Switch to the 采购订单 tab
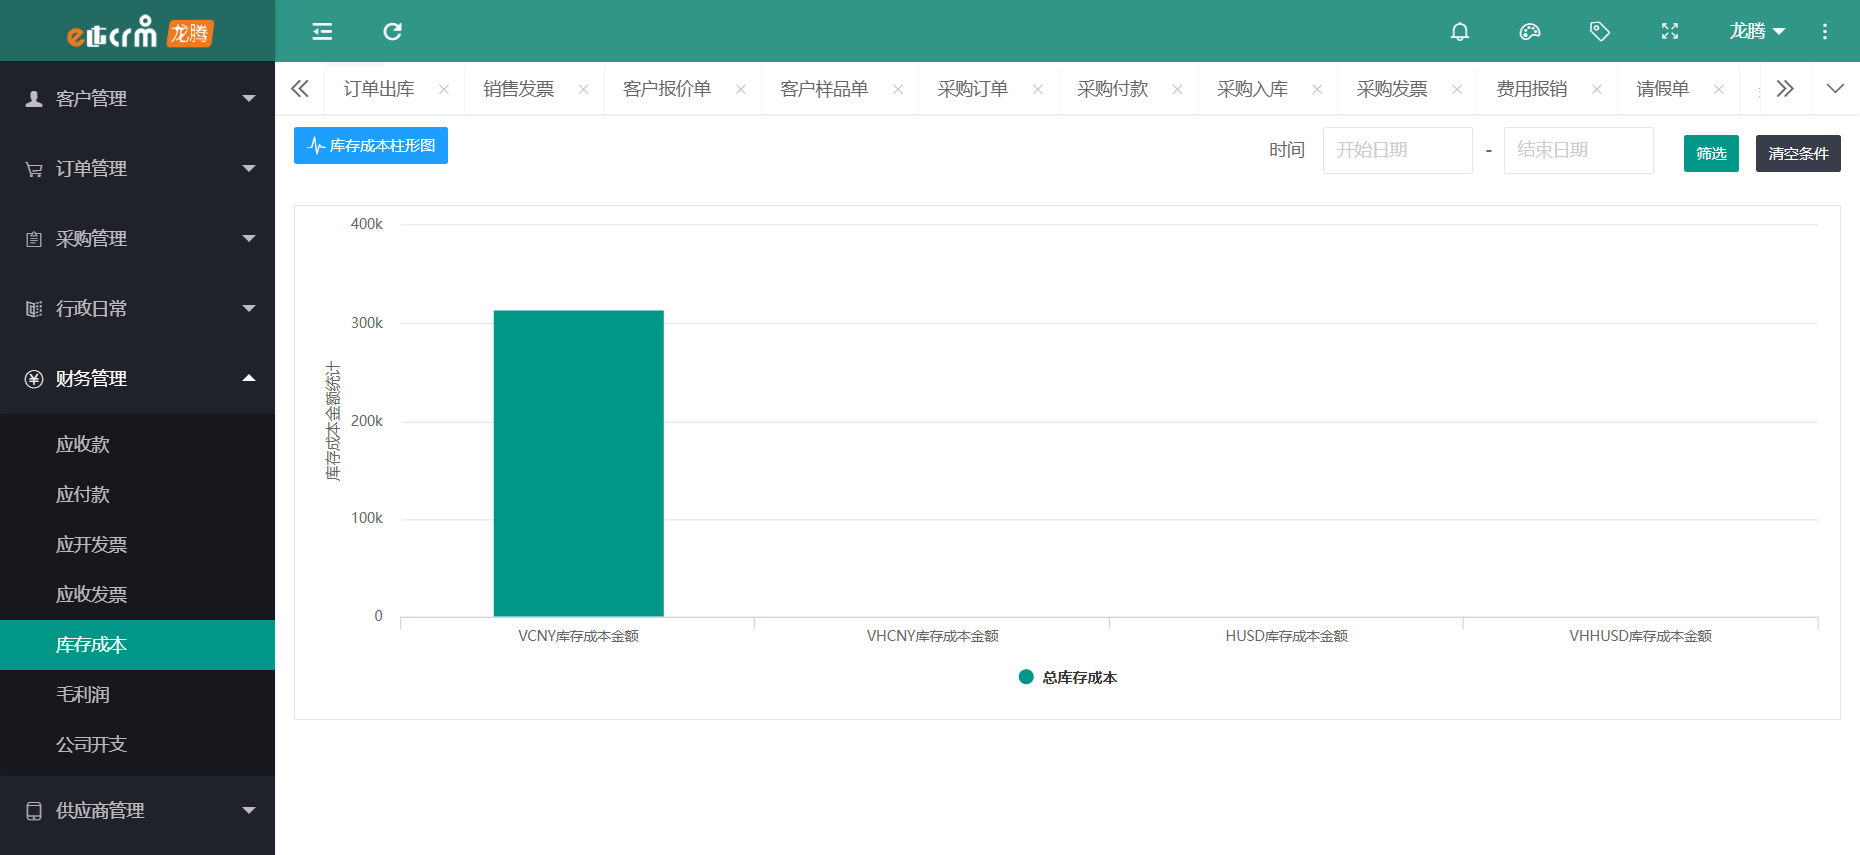Viewport: 1860px width, 855px height. [972, 89]
